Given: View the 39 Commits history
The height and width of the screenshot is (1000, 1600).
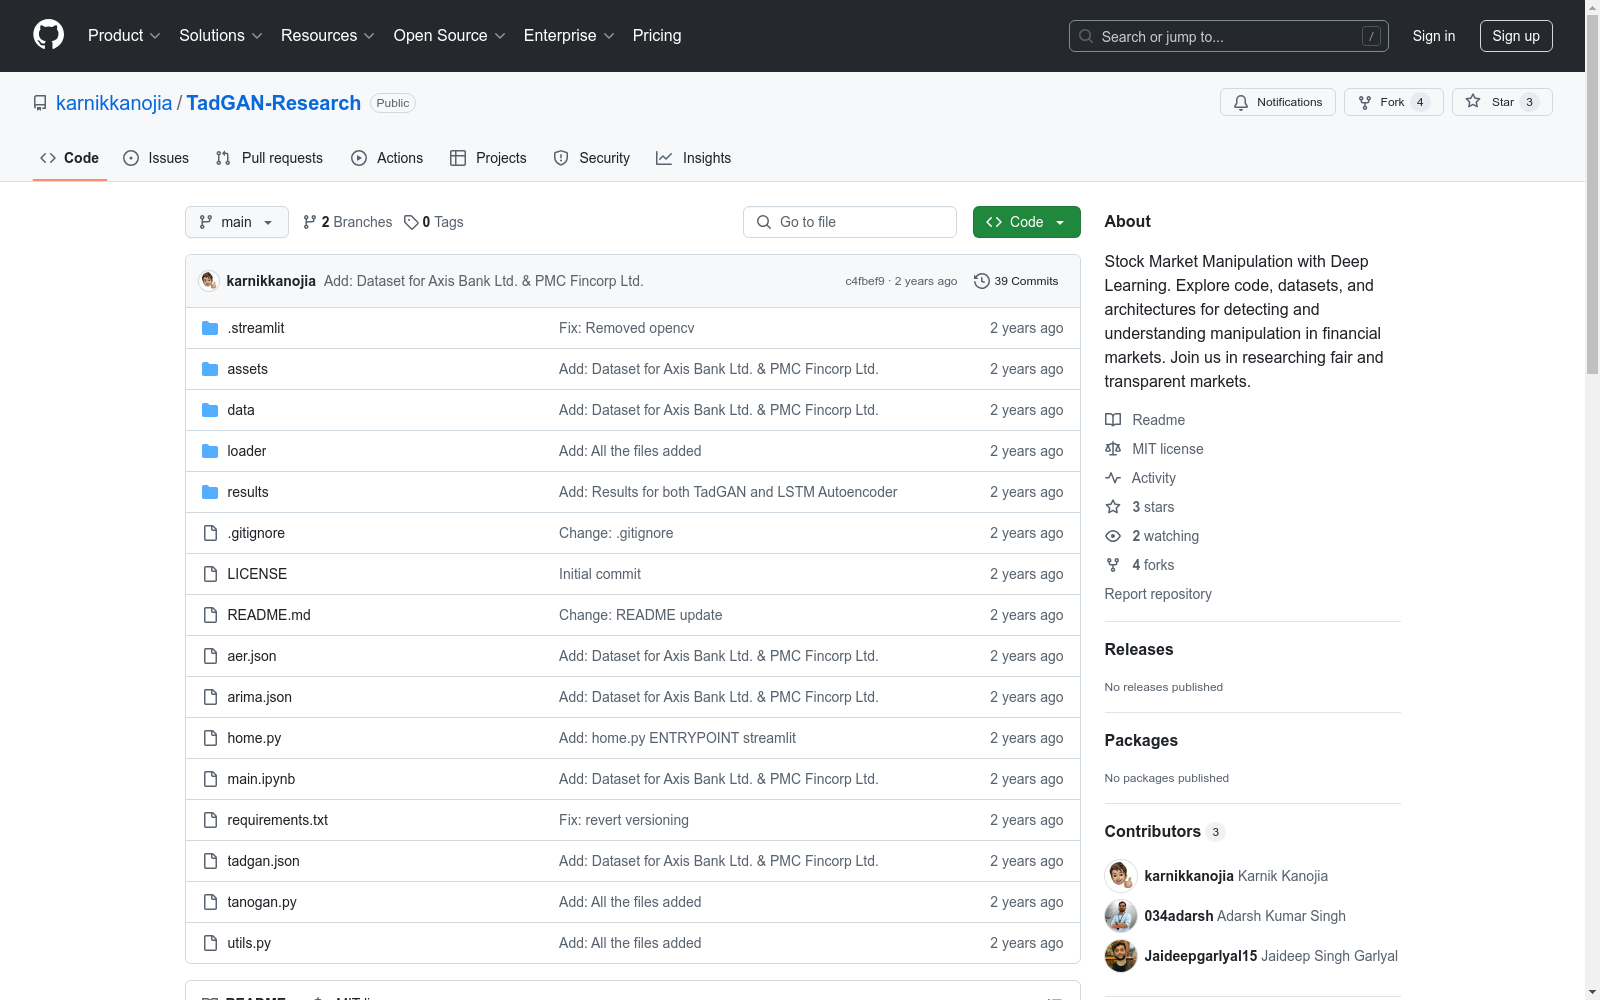Looking at the screenshot, I should (1016, 281).
